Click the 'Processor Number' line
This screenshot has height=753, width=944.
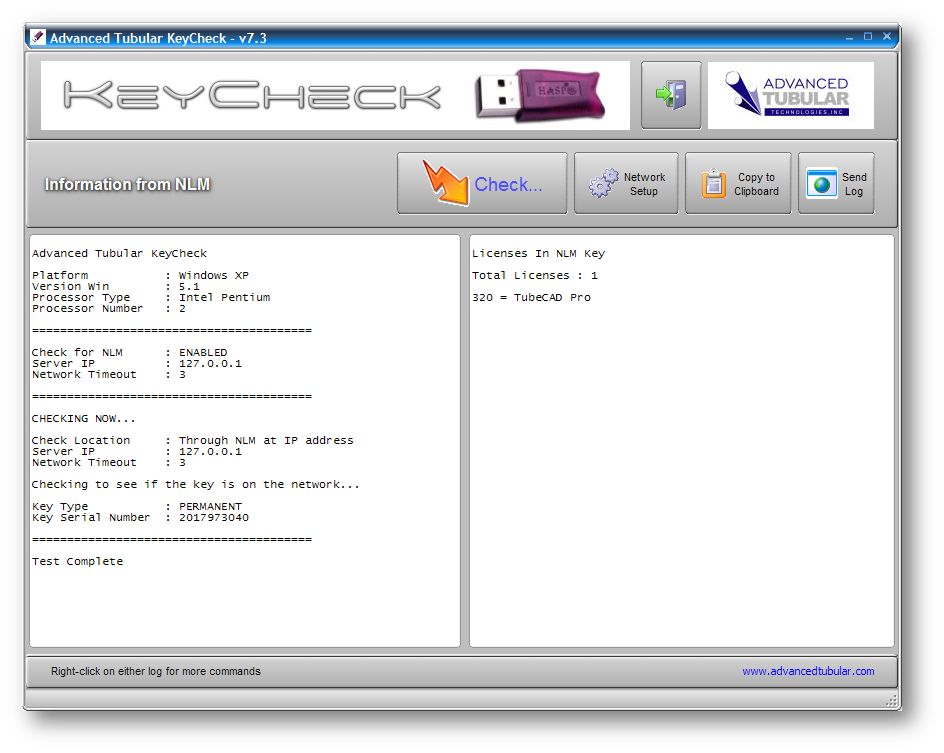tap(109, 308)
